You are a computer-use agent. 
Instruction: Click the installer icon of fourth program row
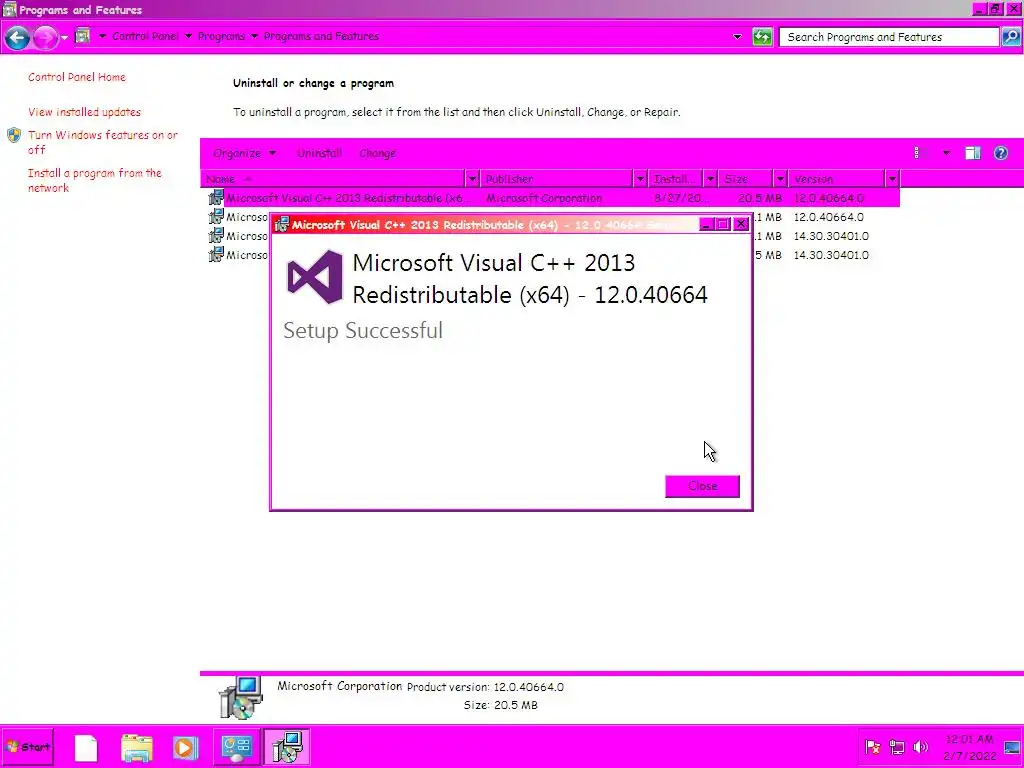(216, 254)
